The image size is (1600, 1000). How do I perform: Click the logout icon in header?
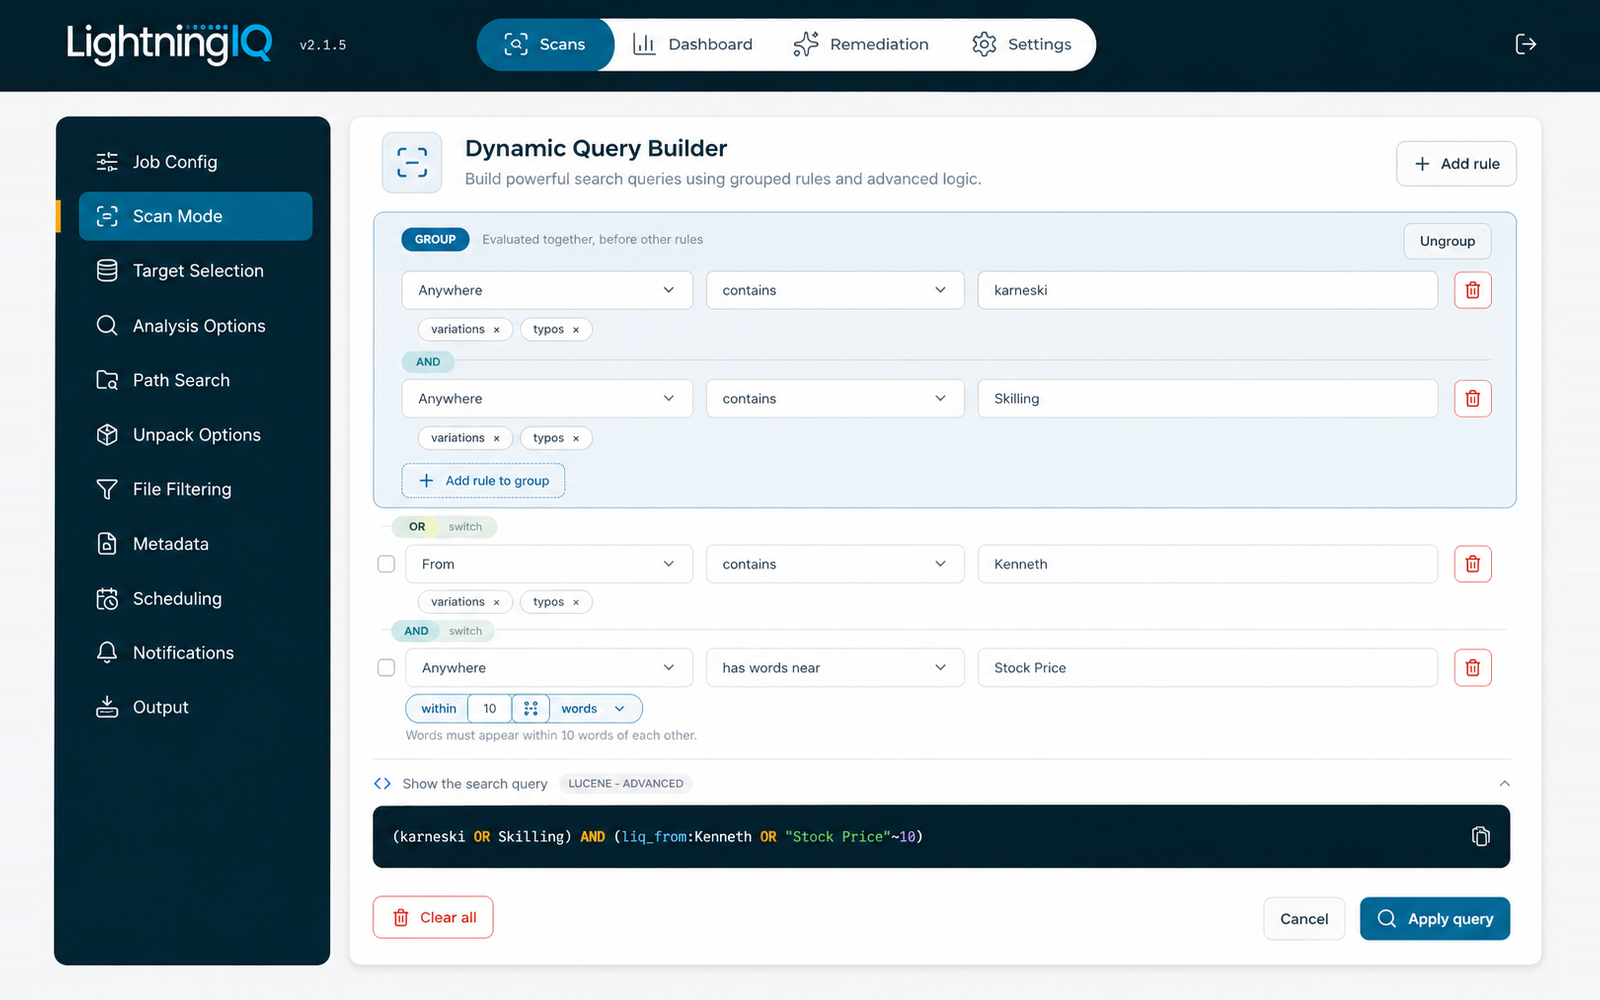tap(1525, 44)
